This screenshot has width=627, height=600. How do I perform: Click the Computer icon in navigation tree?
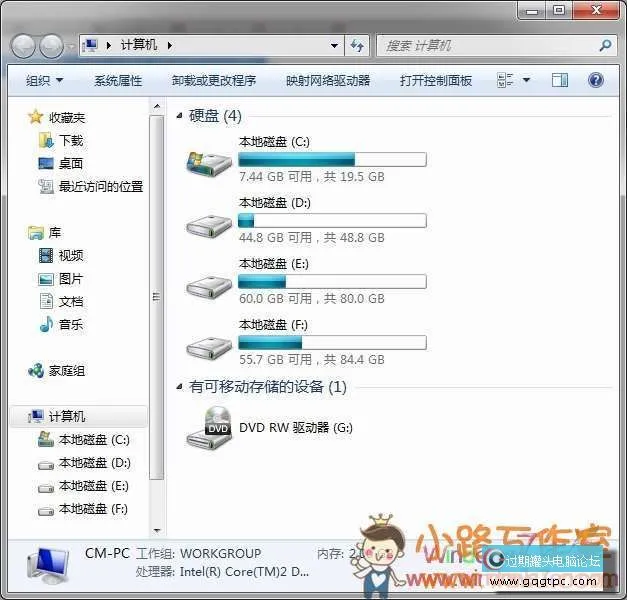point(36,416)
